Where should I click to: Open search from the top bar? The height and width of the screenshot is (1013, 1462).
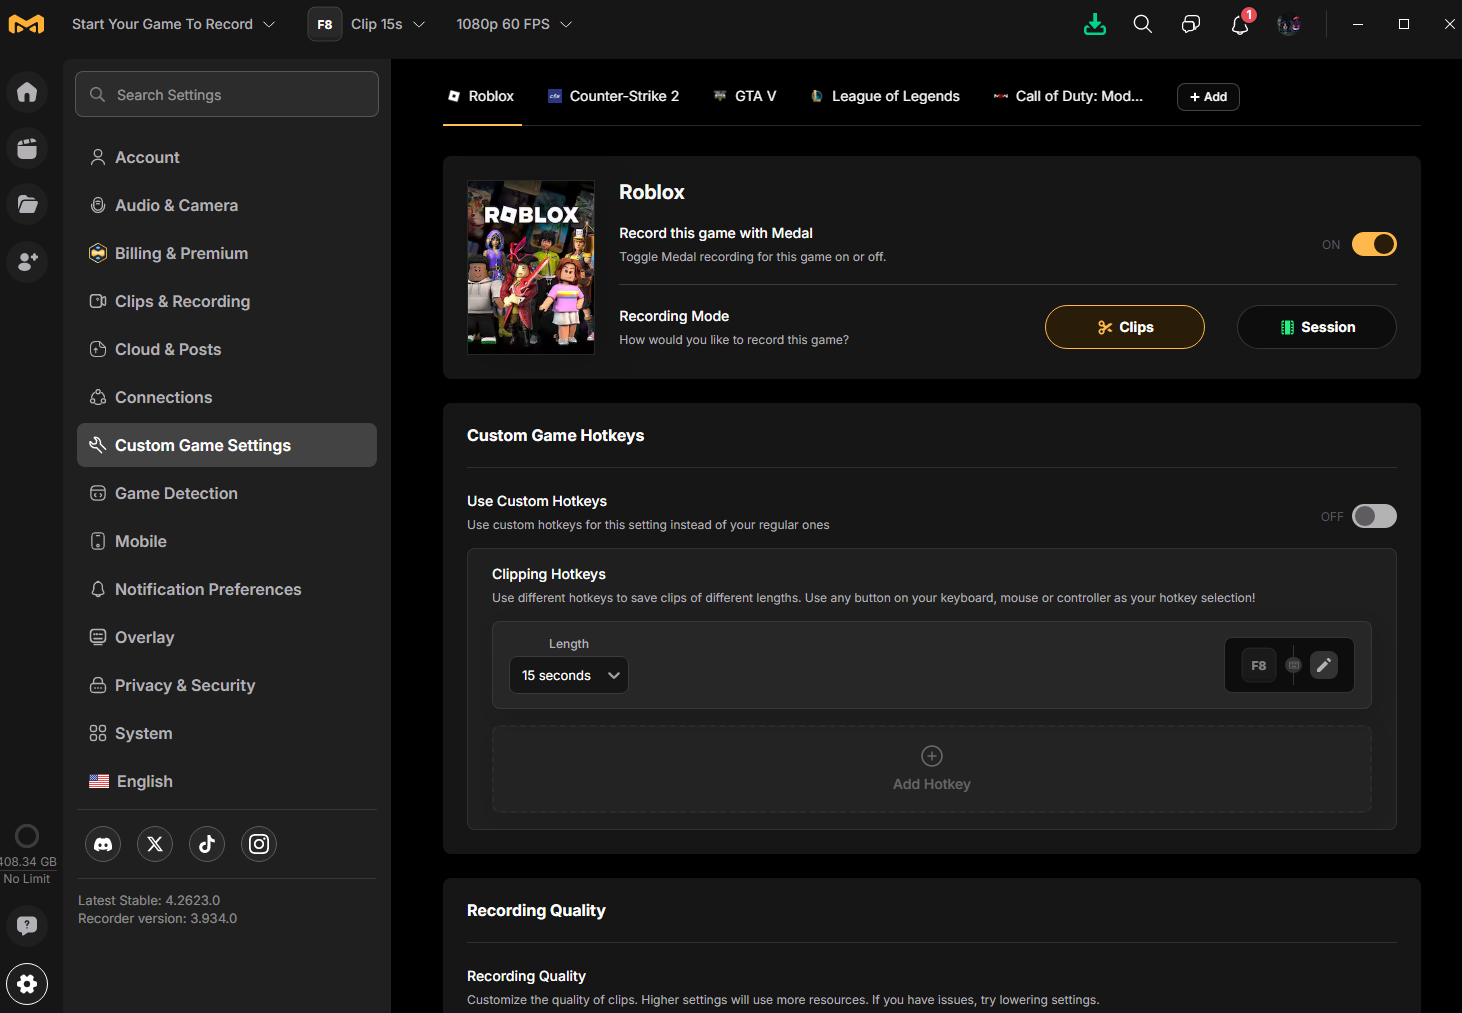point(1142,24)
